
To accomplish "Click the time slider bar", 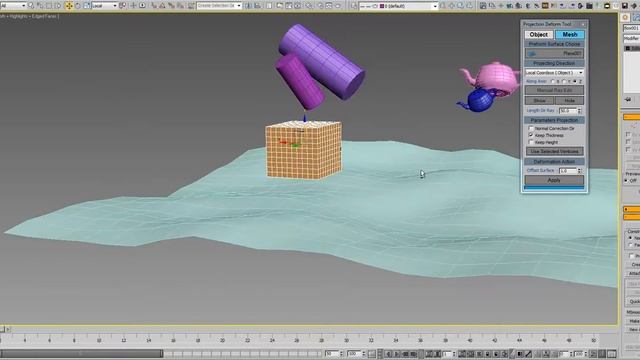I will click(81, 353).
